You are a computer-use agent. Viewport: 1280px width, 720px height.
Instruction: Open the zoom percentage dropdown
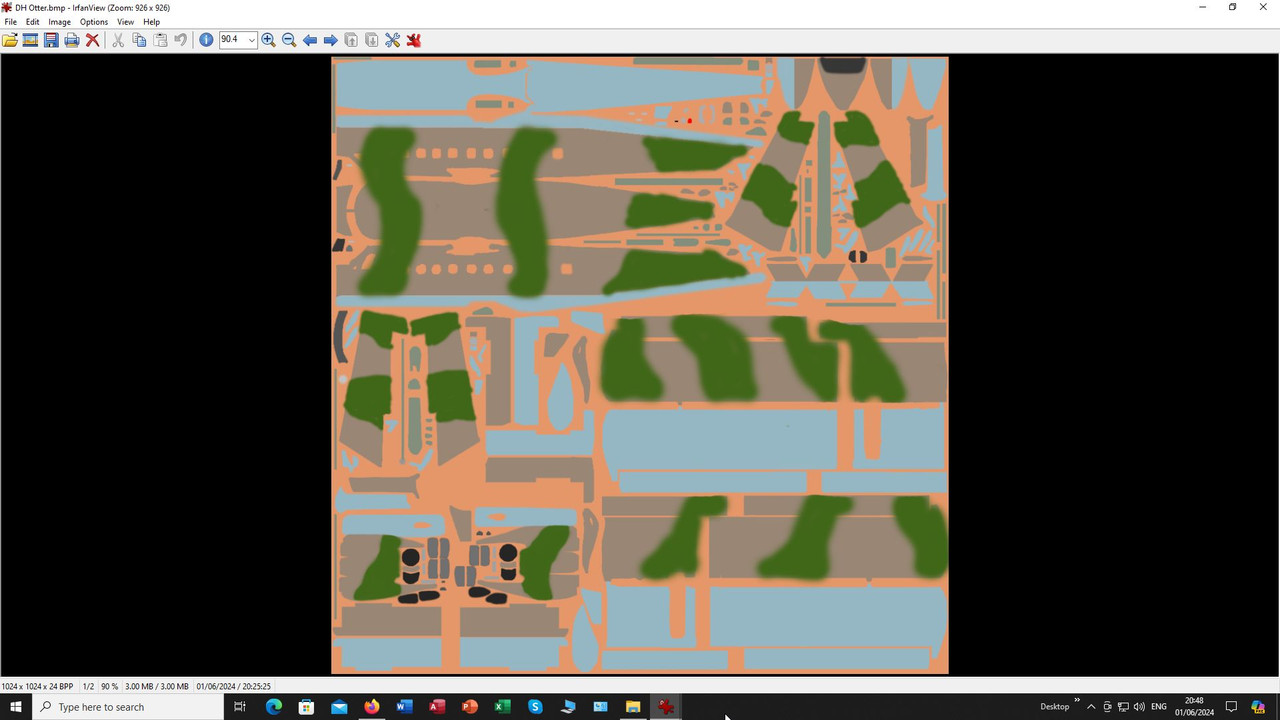pyautogui.click(x=249, y=39)
